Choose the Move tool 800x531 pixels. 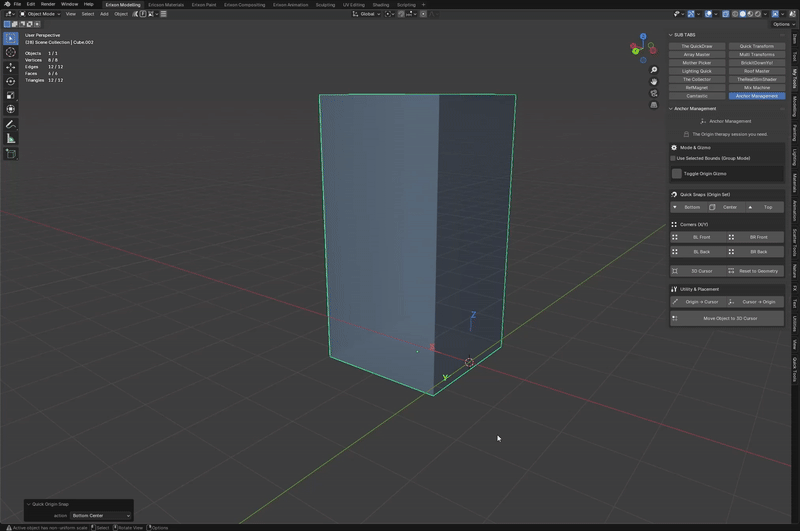[11, 67]
